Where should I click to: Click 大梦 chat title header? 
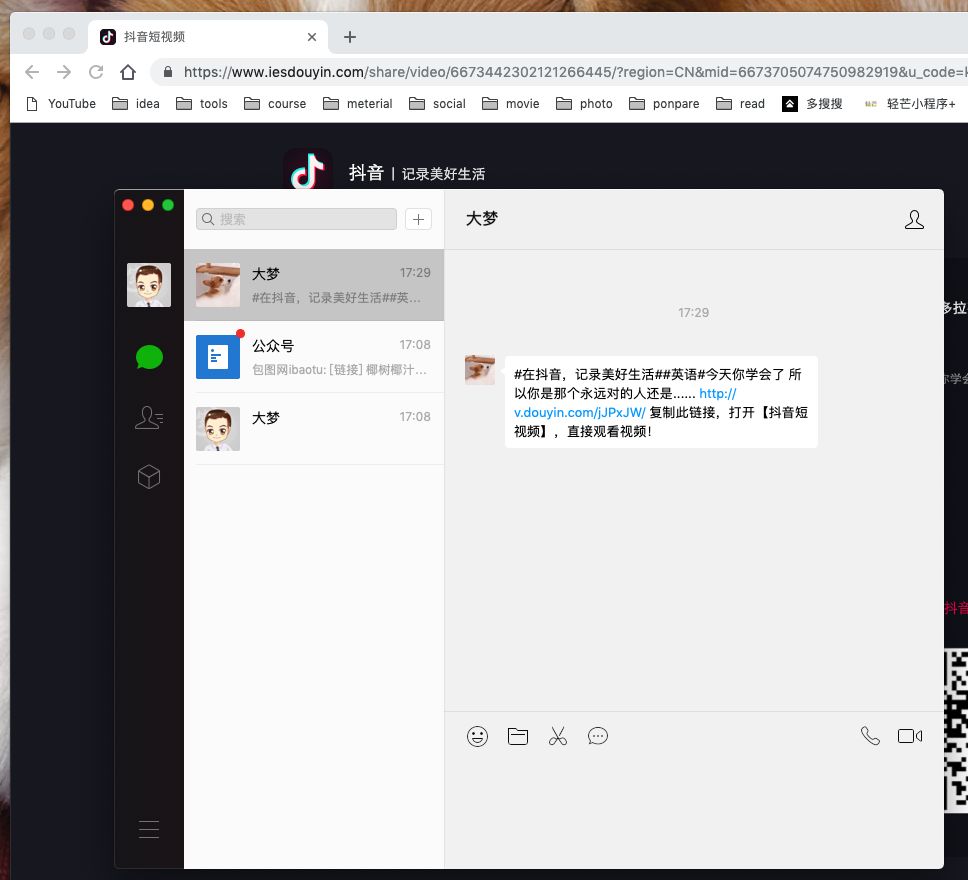(x=482, y=219)
